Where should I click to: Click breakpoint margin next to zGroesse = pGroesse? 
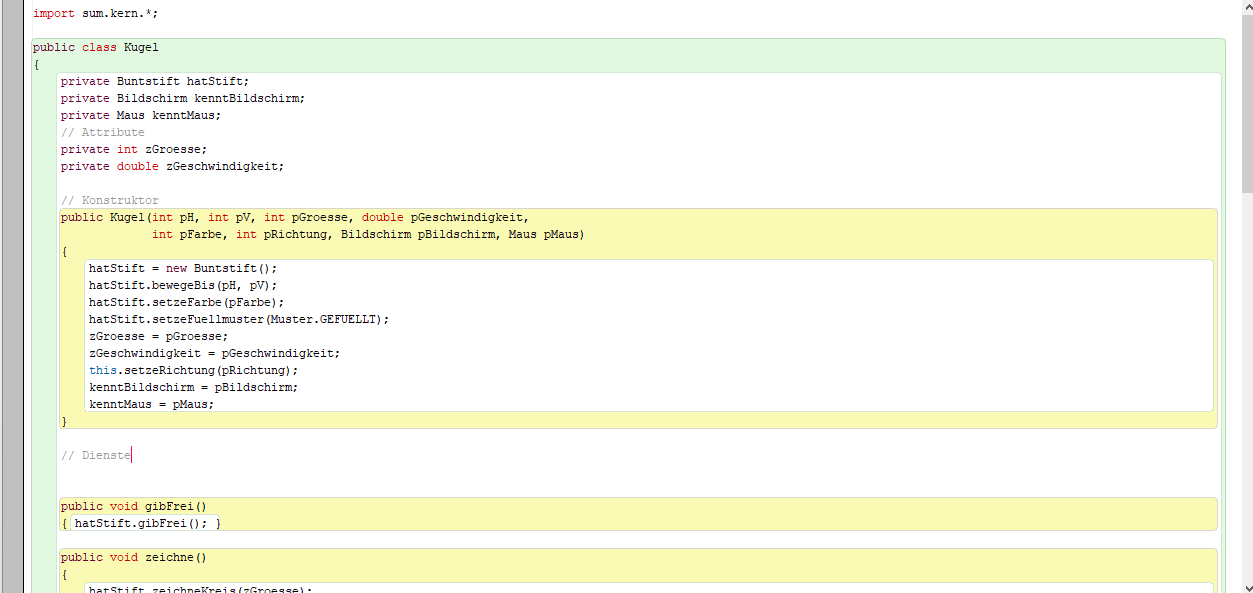tap(12, 336)
